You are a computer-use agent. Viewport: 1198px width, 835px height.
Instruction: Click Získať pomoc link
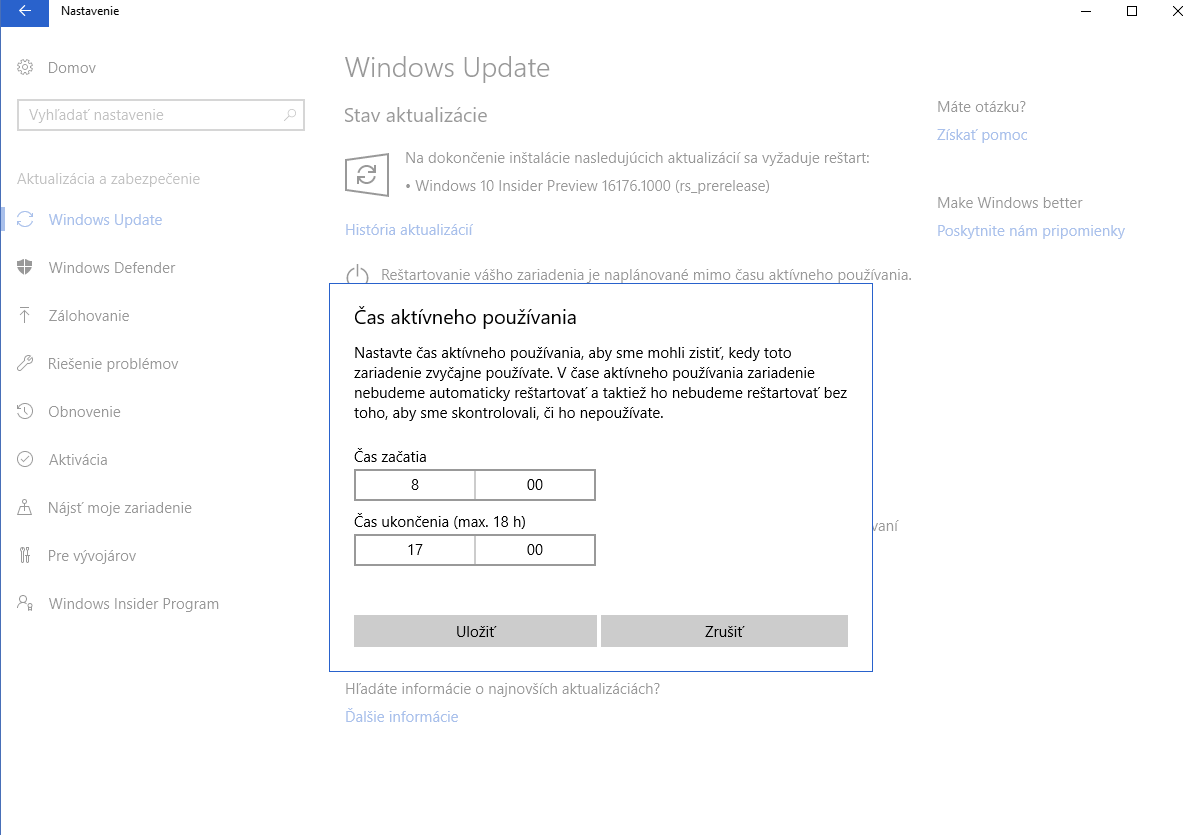tap(982, 135)
